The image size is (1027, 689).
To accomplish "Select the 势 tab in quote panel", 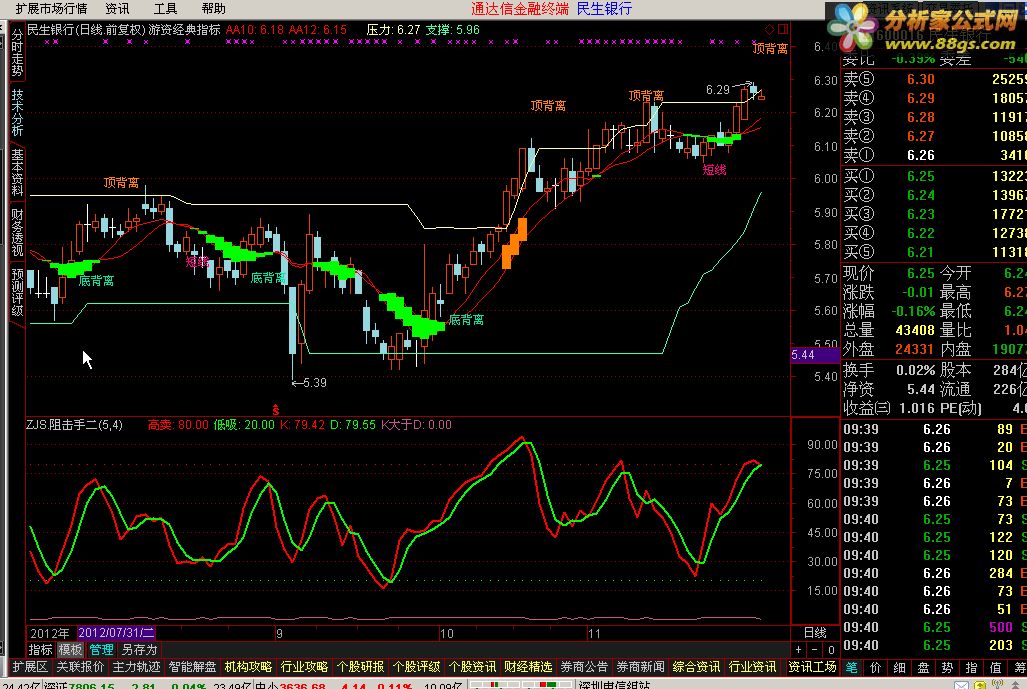I will click(x=947, y=667).
